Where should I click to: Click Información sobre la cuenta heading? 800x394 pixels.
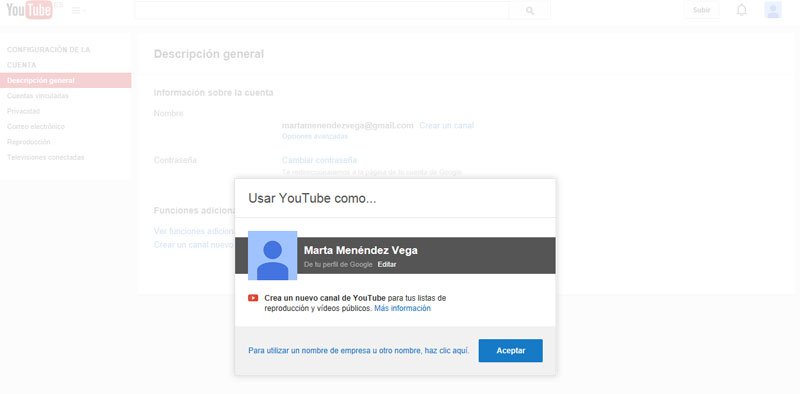pos(213,92)
